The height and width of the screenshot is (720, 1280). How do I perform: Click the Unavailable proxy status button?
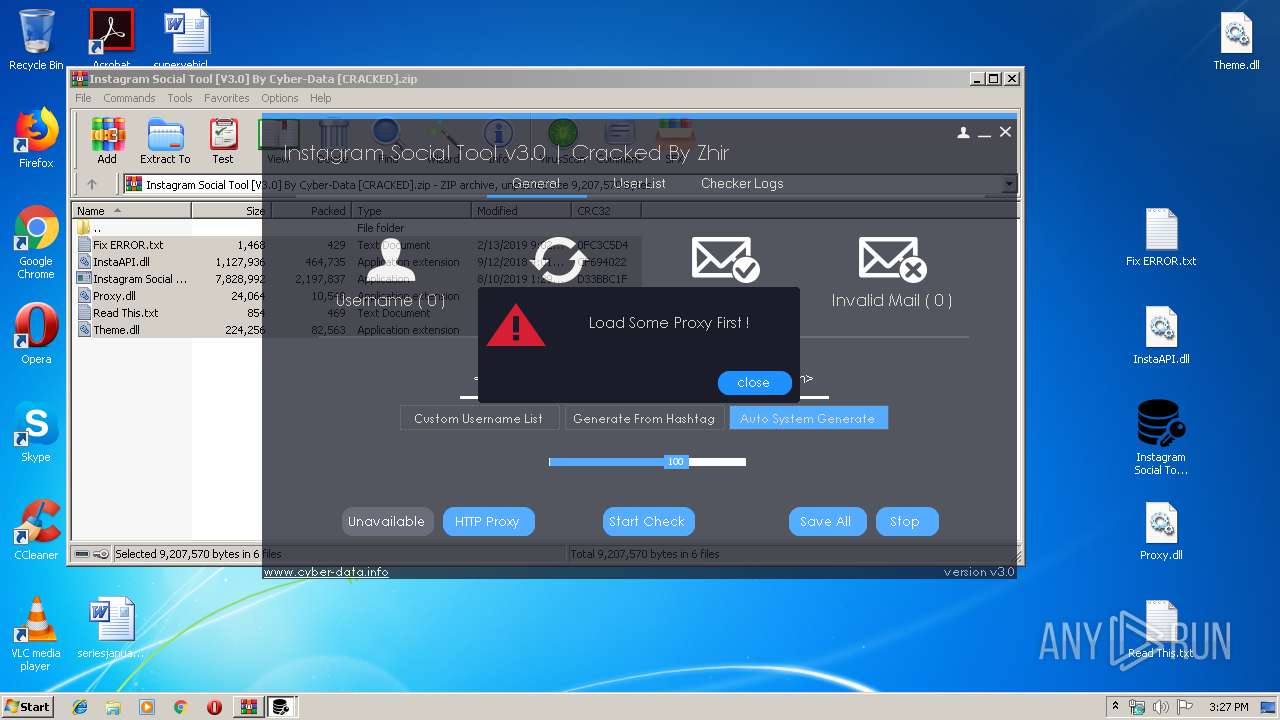click(387, 521)
